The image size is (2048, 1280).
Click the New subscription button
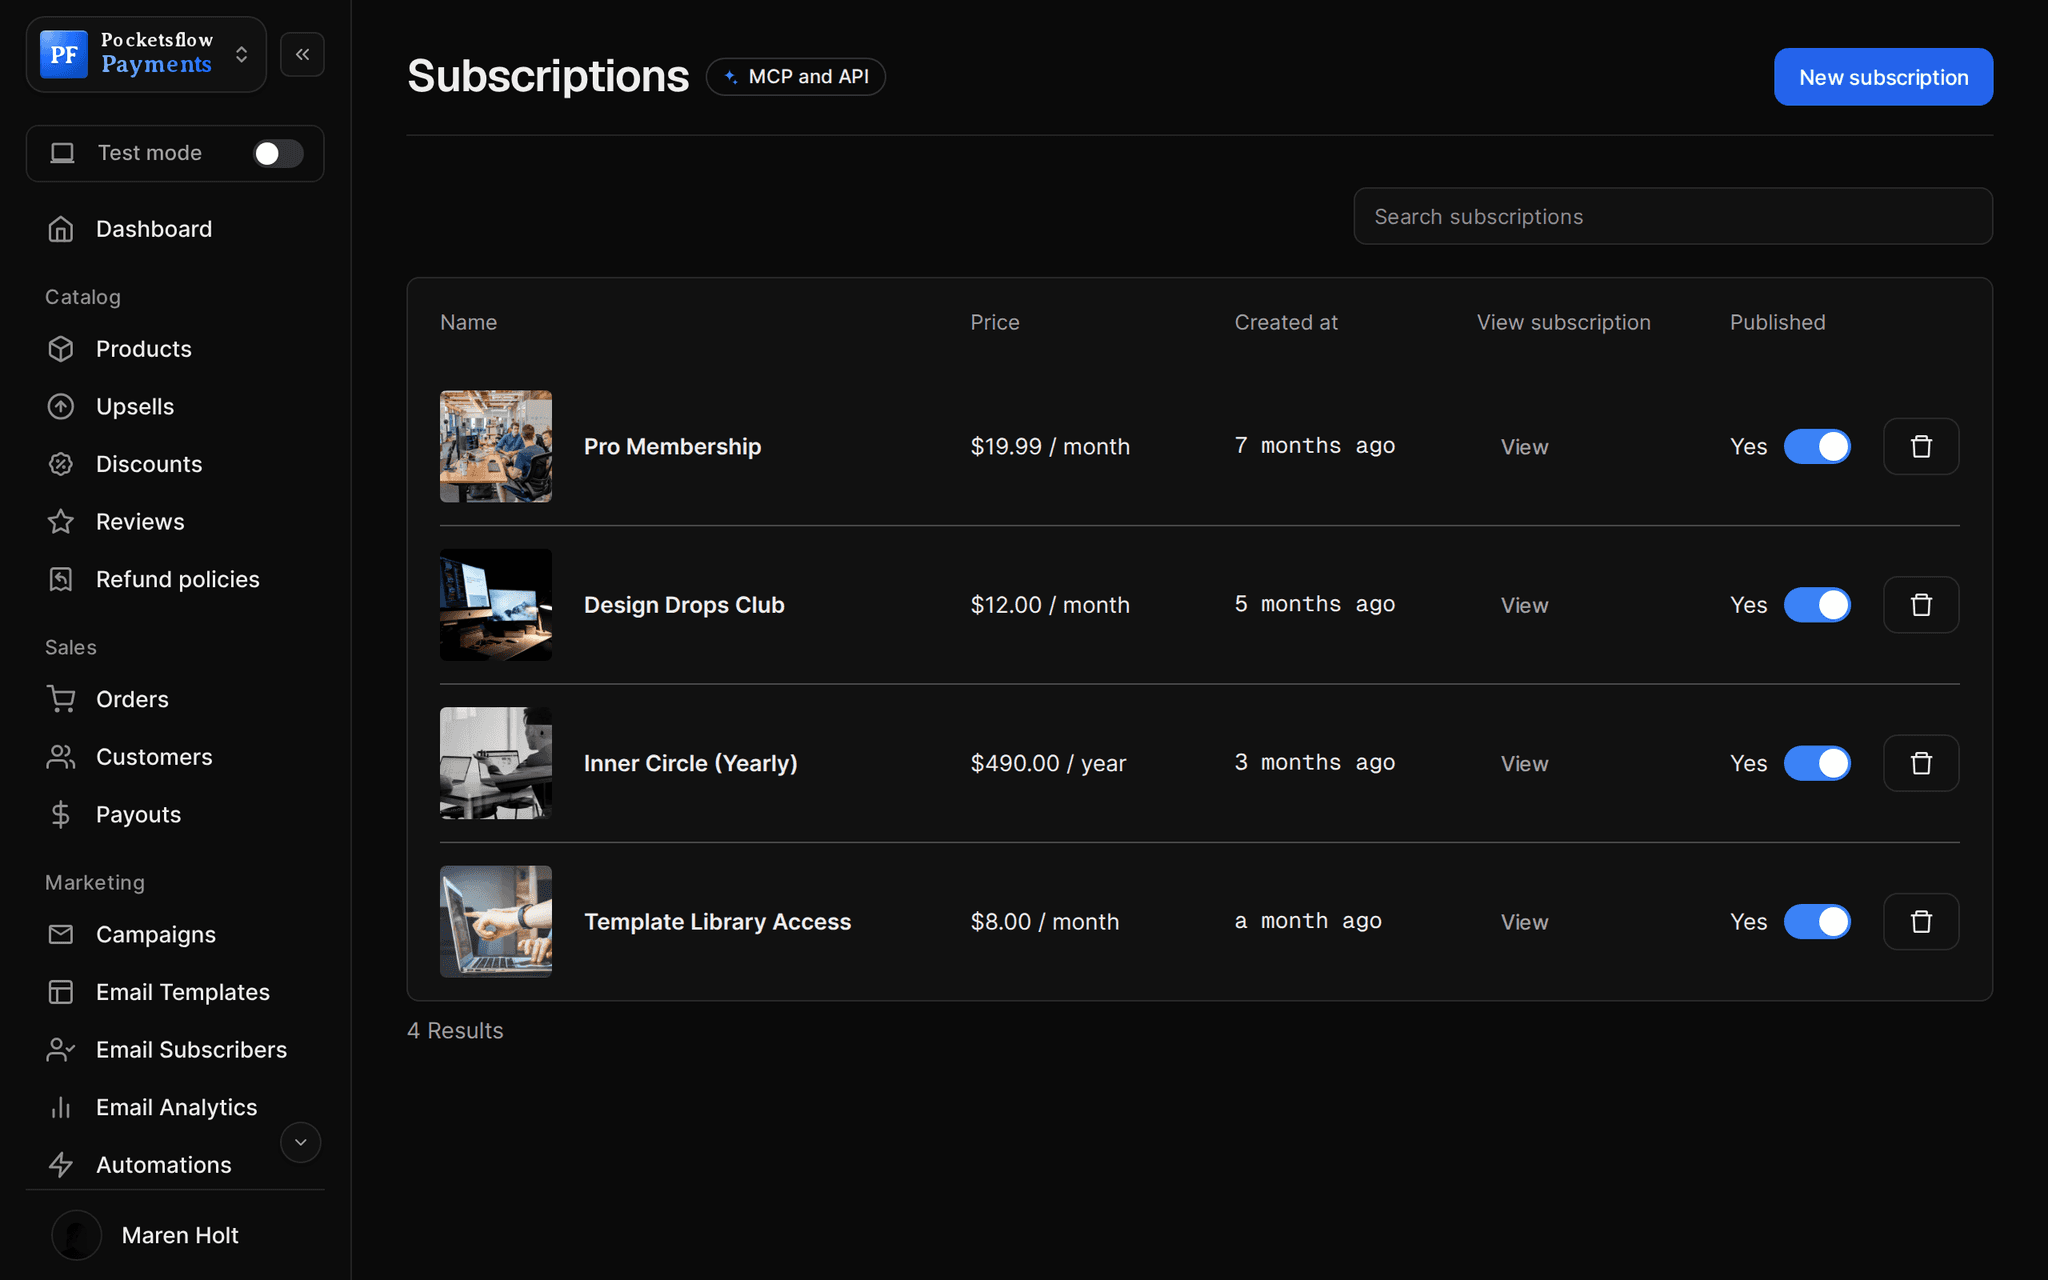click(1883, 77)
